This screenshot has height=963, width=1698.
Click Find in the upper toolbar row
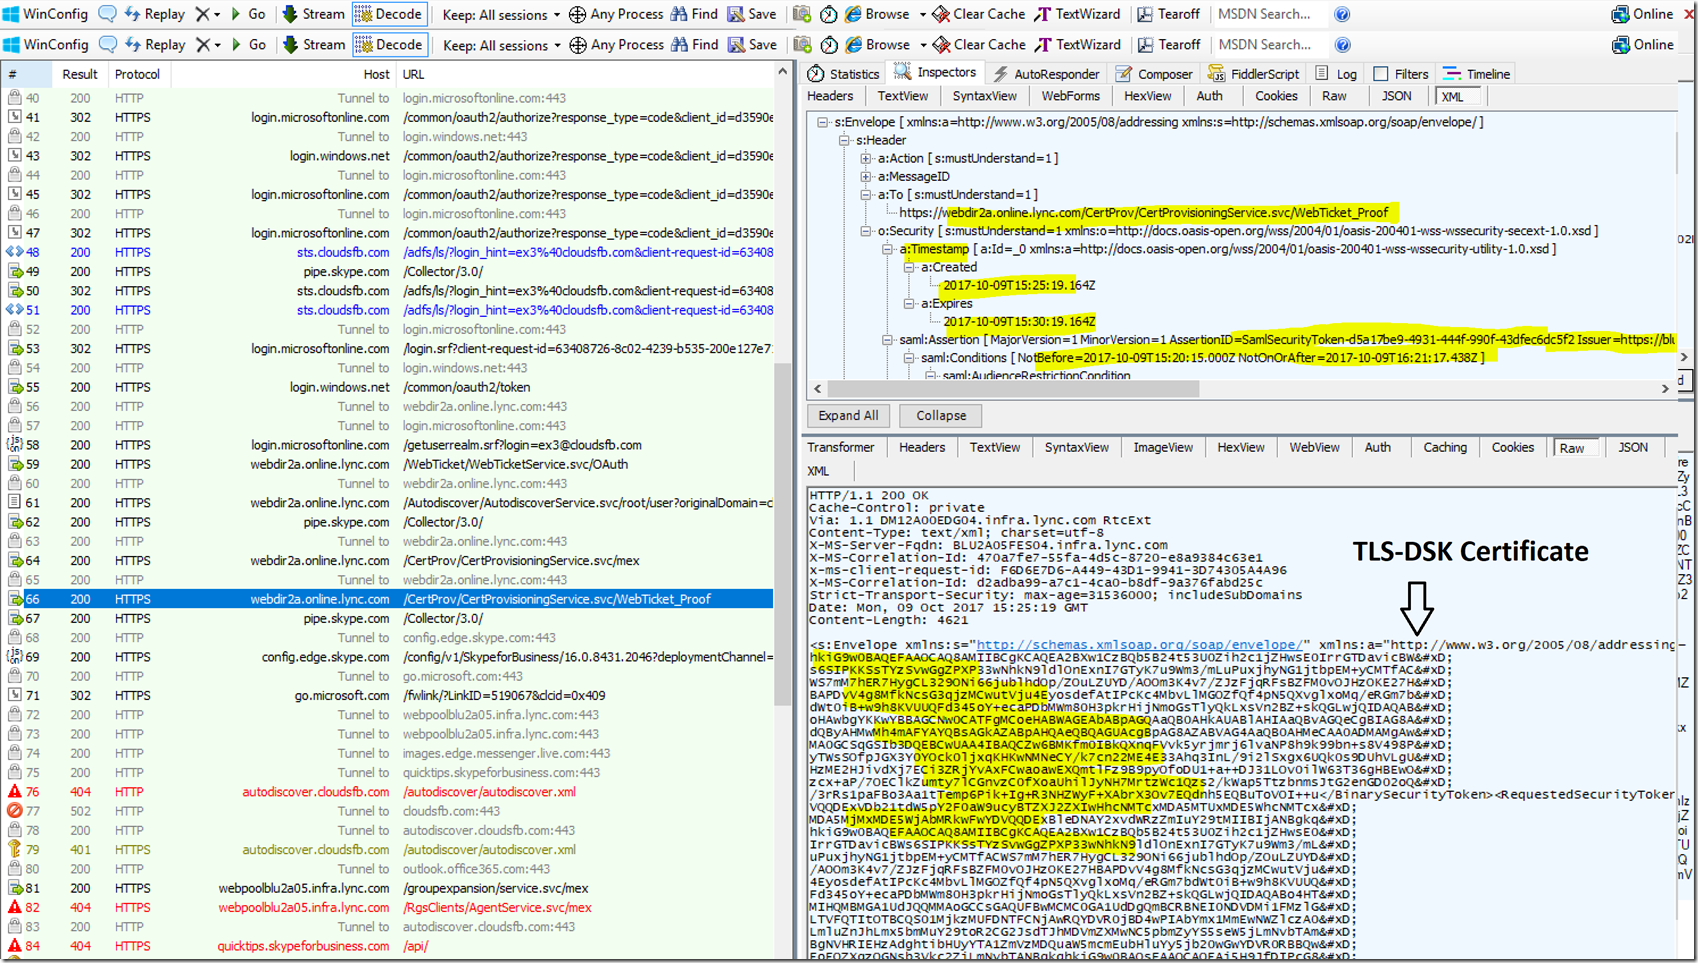pos(695,14)
